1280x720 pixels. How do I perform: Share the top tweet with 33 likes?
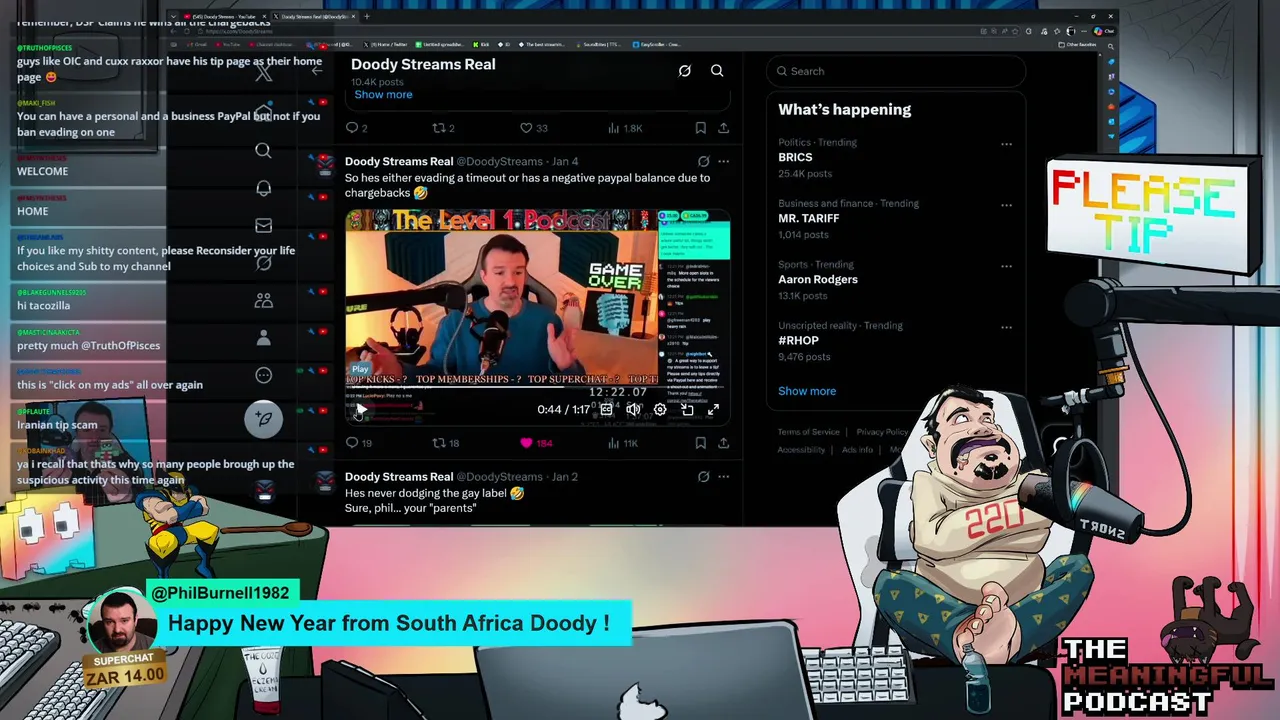723,128
